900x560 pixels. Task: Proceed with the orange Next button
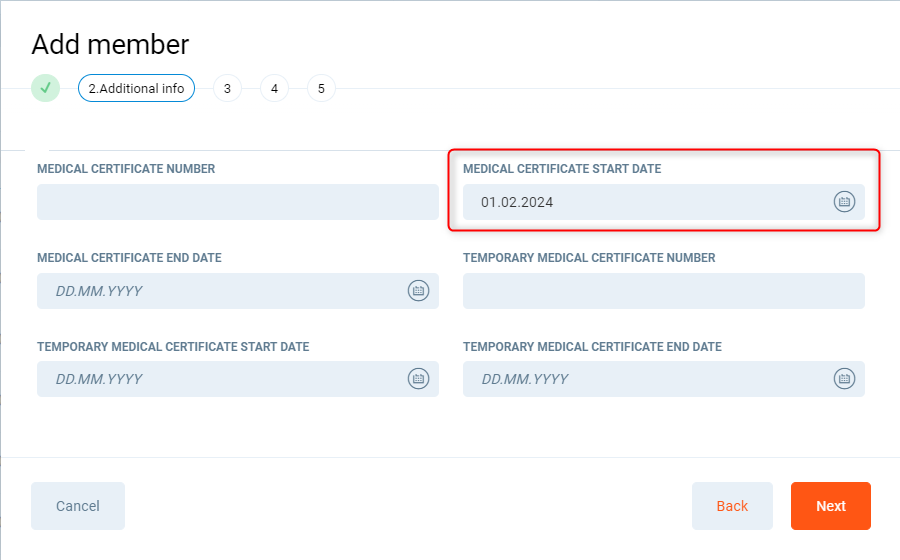click(830, 506)
